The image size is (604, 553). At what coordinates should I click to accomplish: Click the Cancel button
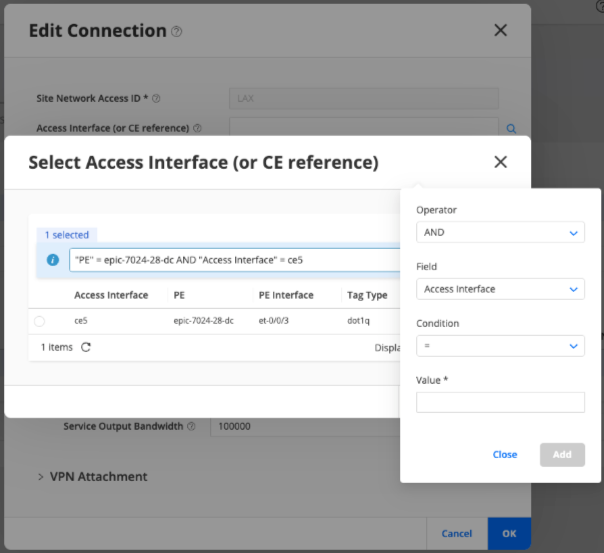point(456,534)
